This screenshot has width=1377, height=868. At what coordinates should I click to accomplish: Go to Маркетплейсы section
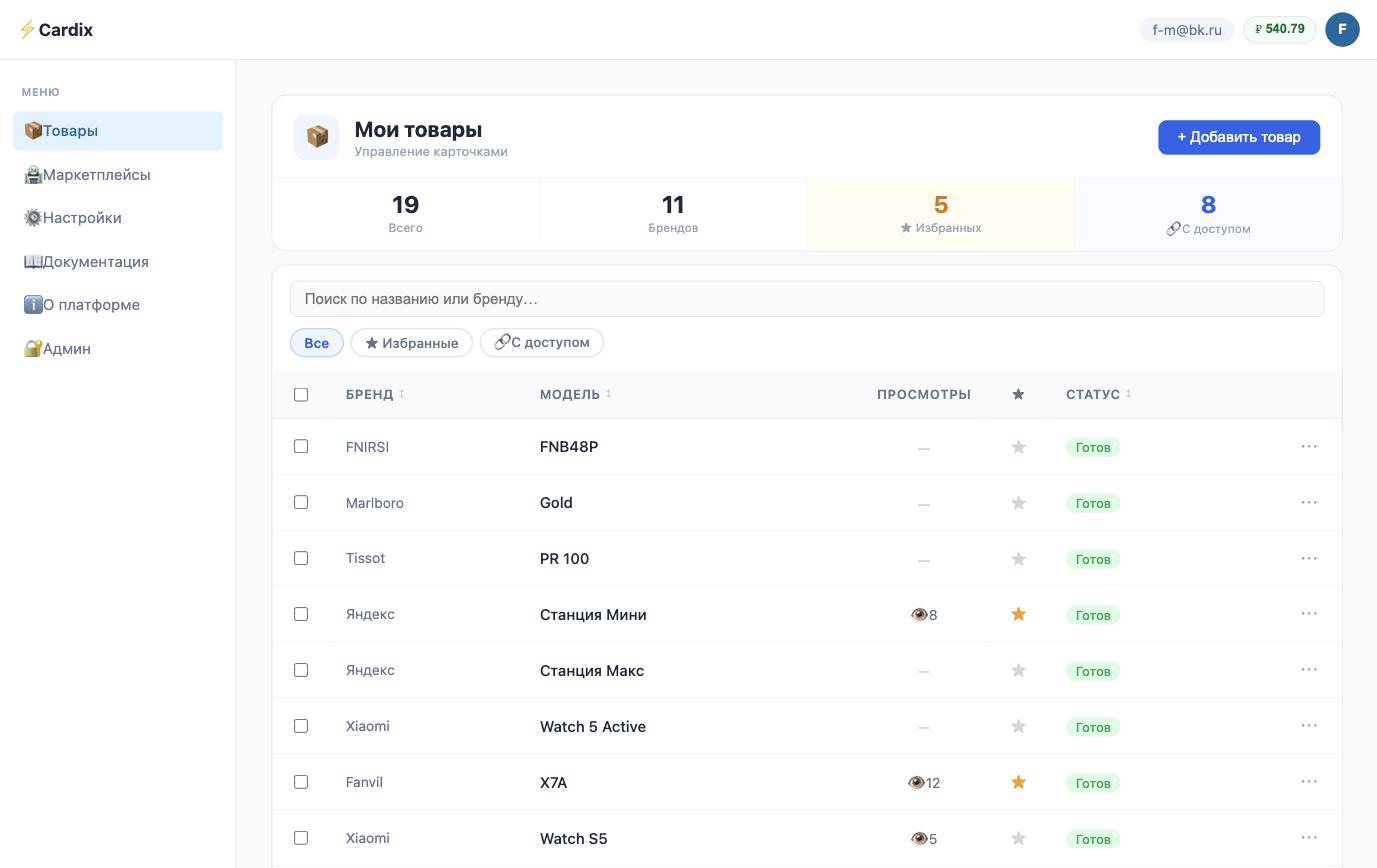[117, 175]
